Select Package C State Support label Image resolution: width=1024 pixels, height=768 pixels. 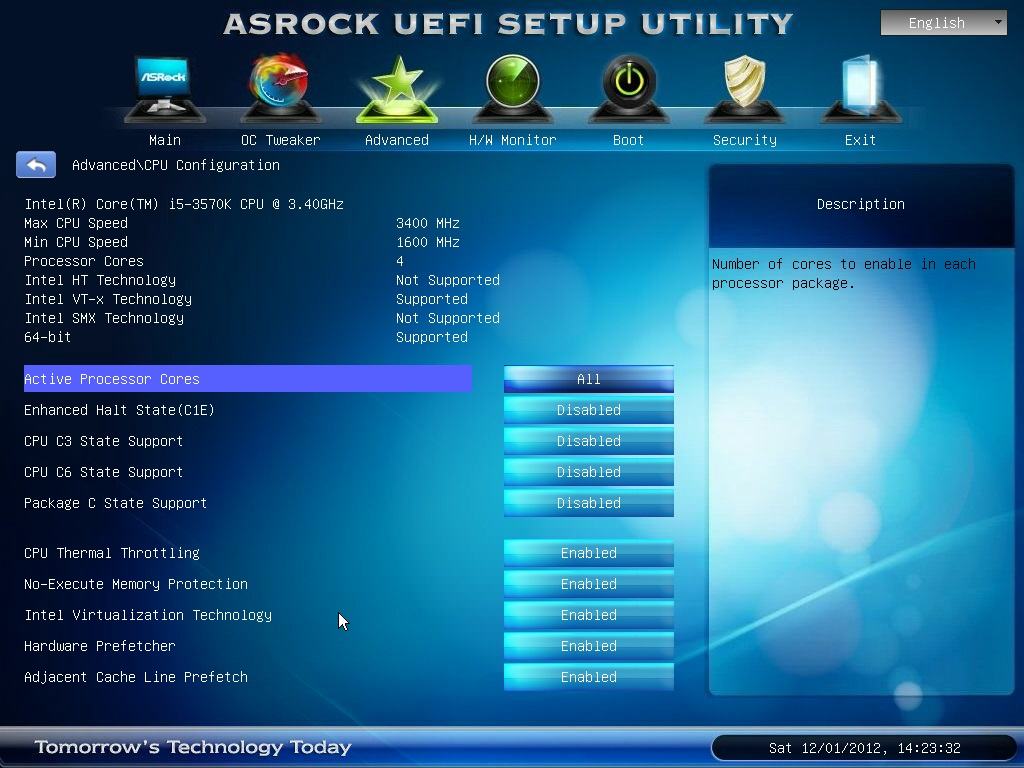click(115, 503)
